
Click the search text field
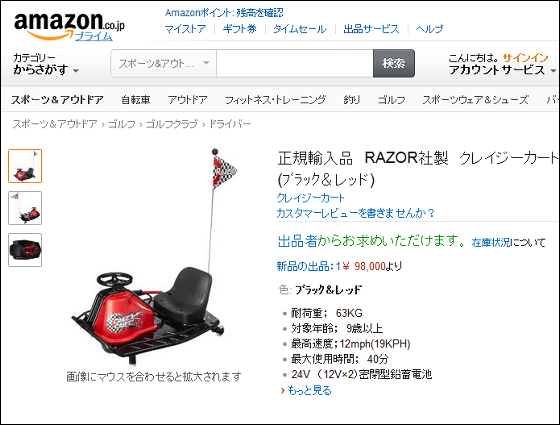pyautogui.click(x=295, y=64)
